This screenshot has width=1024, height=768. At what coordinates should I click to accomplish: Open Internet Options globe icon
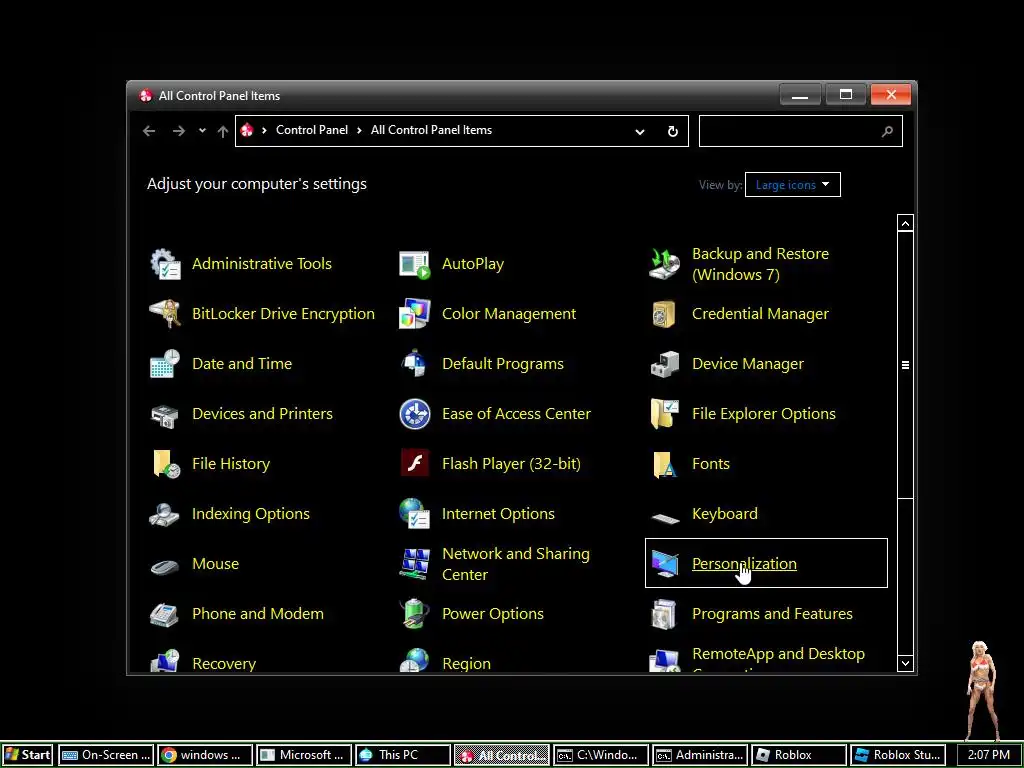click(x=415, y=514)
